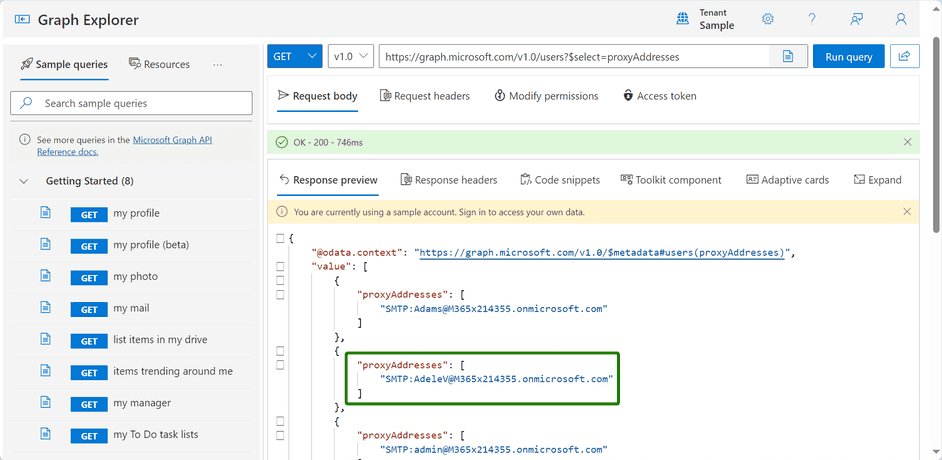Image resolution: width=942 pixels, height=460 pixels.
Task: Open document icon next to my manager
Action: (46, 402)
